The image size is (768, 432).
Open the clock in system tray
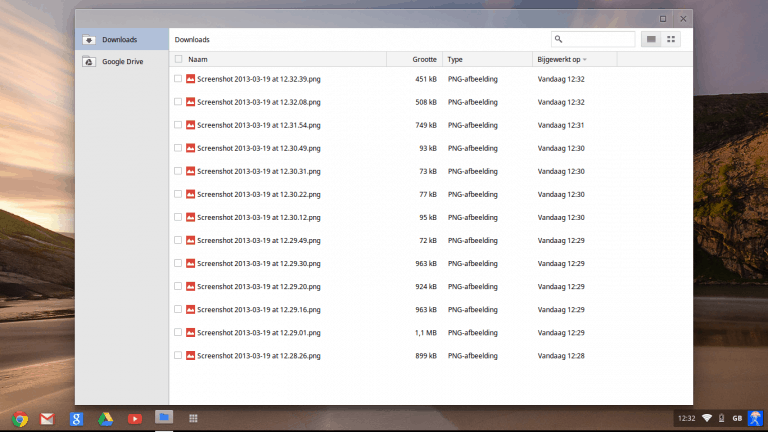686,418
